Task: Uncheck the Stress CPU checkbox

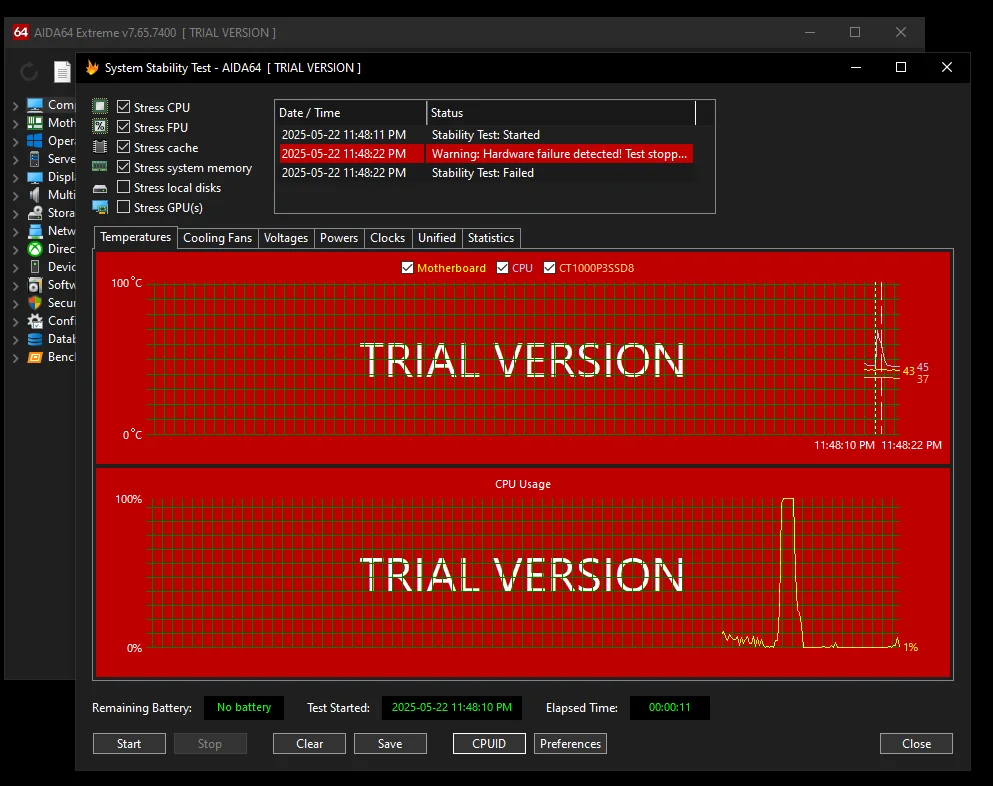Action: tap(124, 107)
